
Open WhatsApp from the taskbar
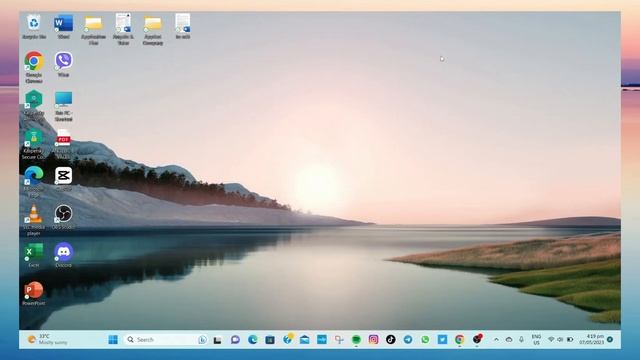(x=425, y=340)
